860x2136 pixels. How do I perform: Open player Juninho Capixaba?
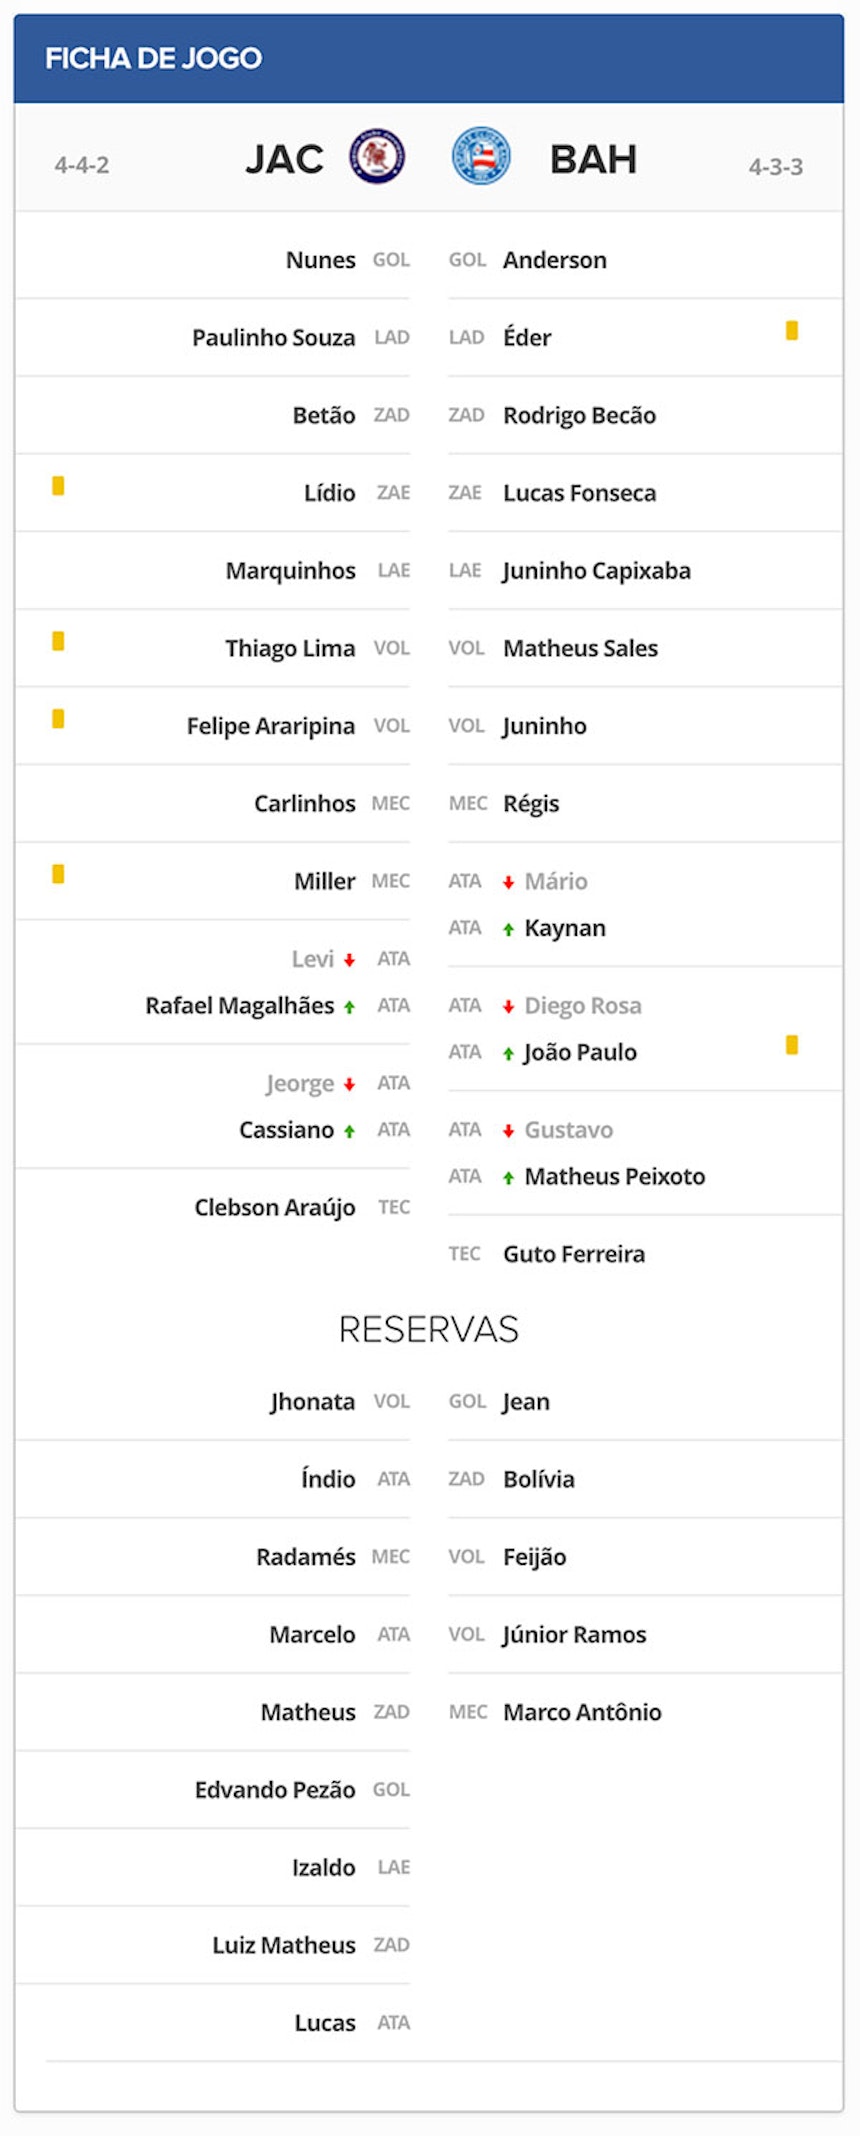[x=596, y=571]
